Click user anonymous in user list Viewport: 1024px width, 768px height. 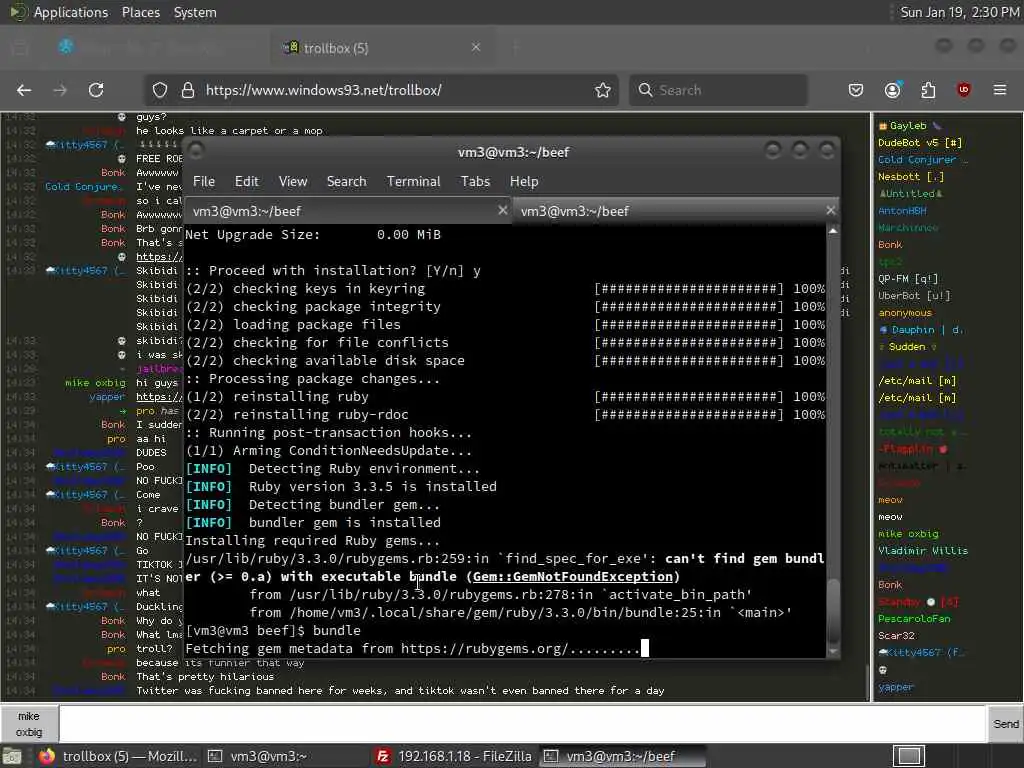coord(904,312)
